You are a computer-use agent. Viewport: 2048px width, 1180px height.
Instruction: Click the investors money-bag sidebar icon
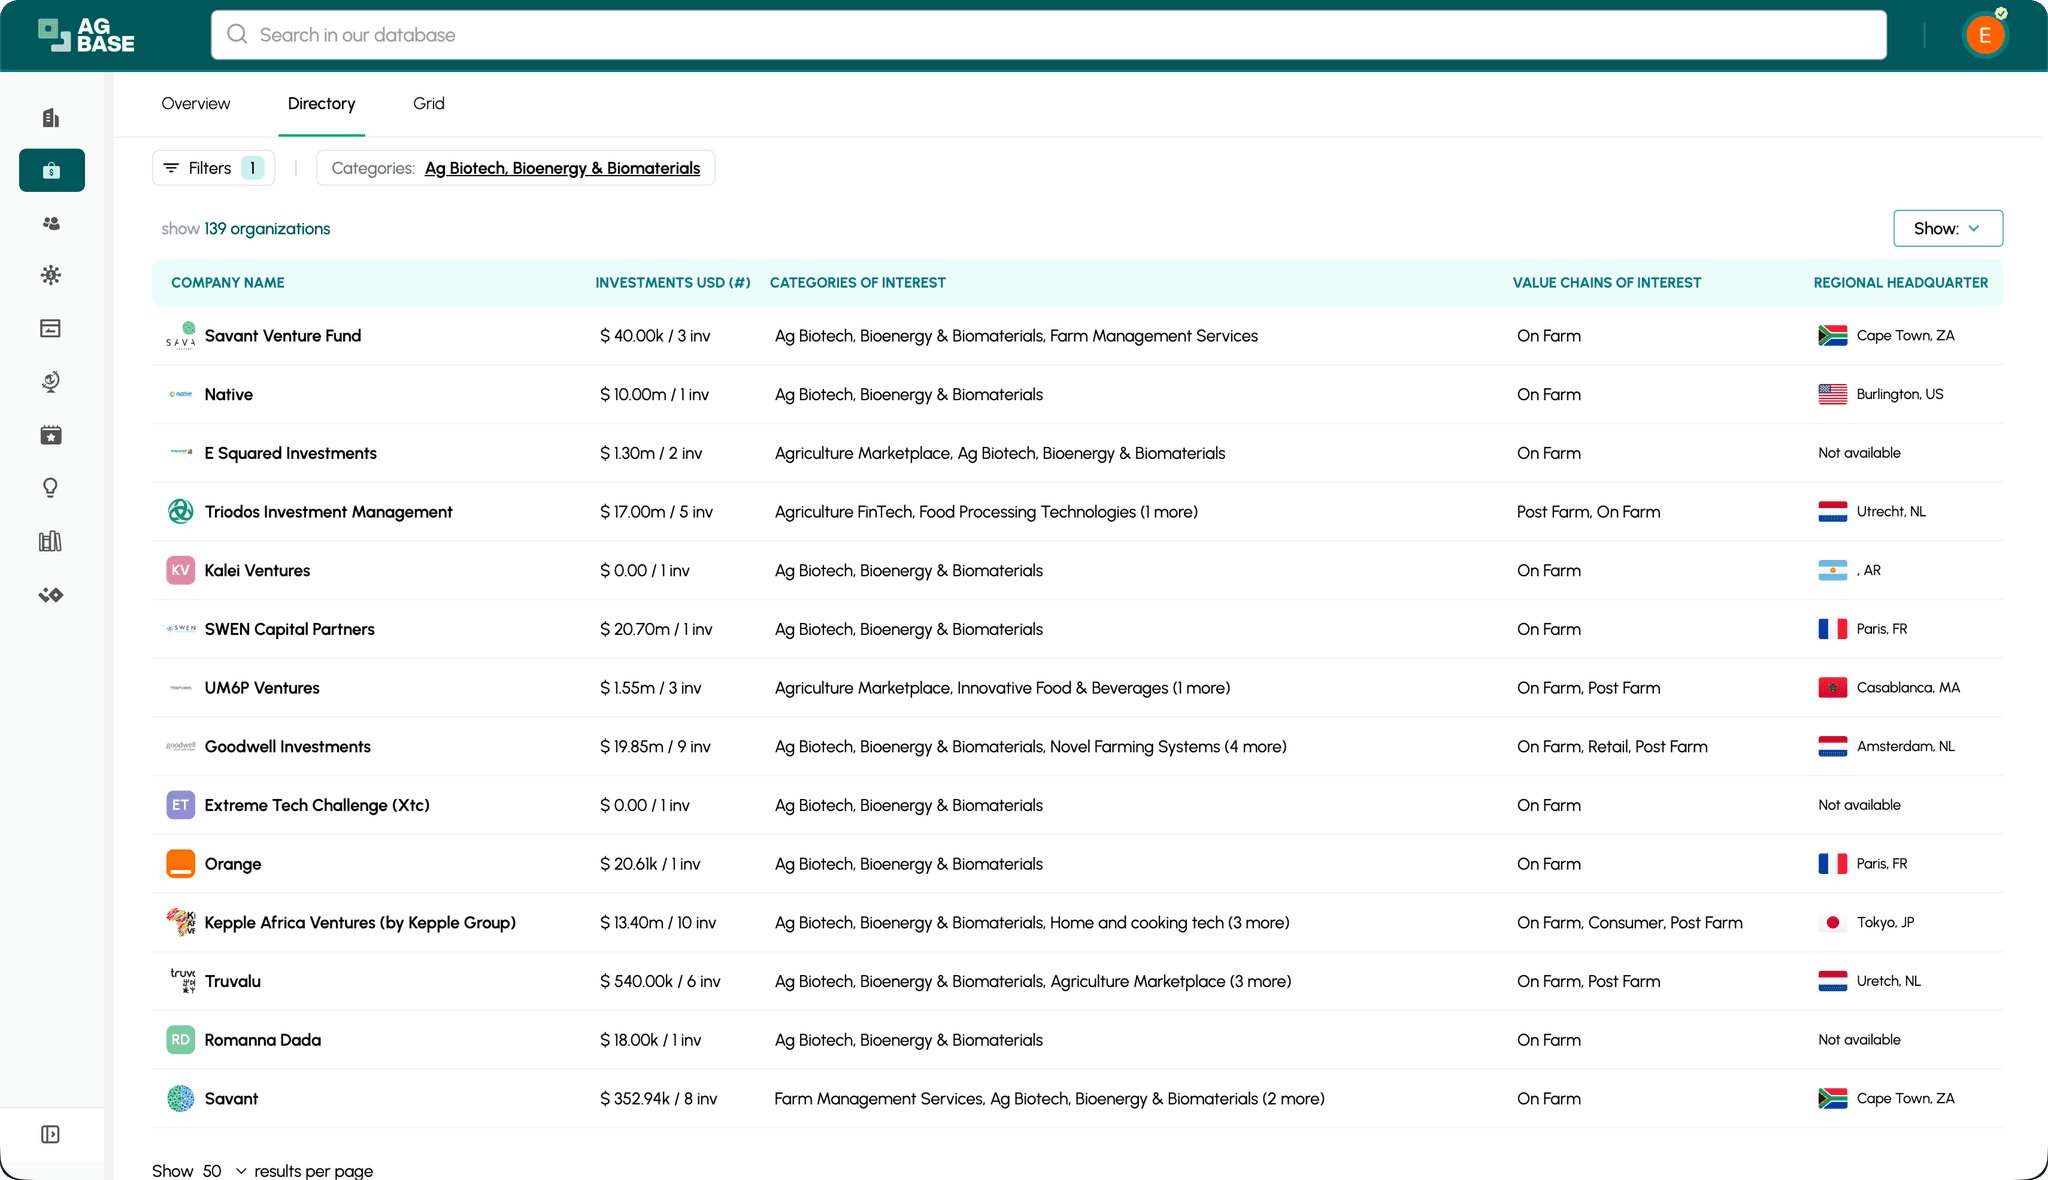click(51, 170)
